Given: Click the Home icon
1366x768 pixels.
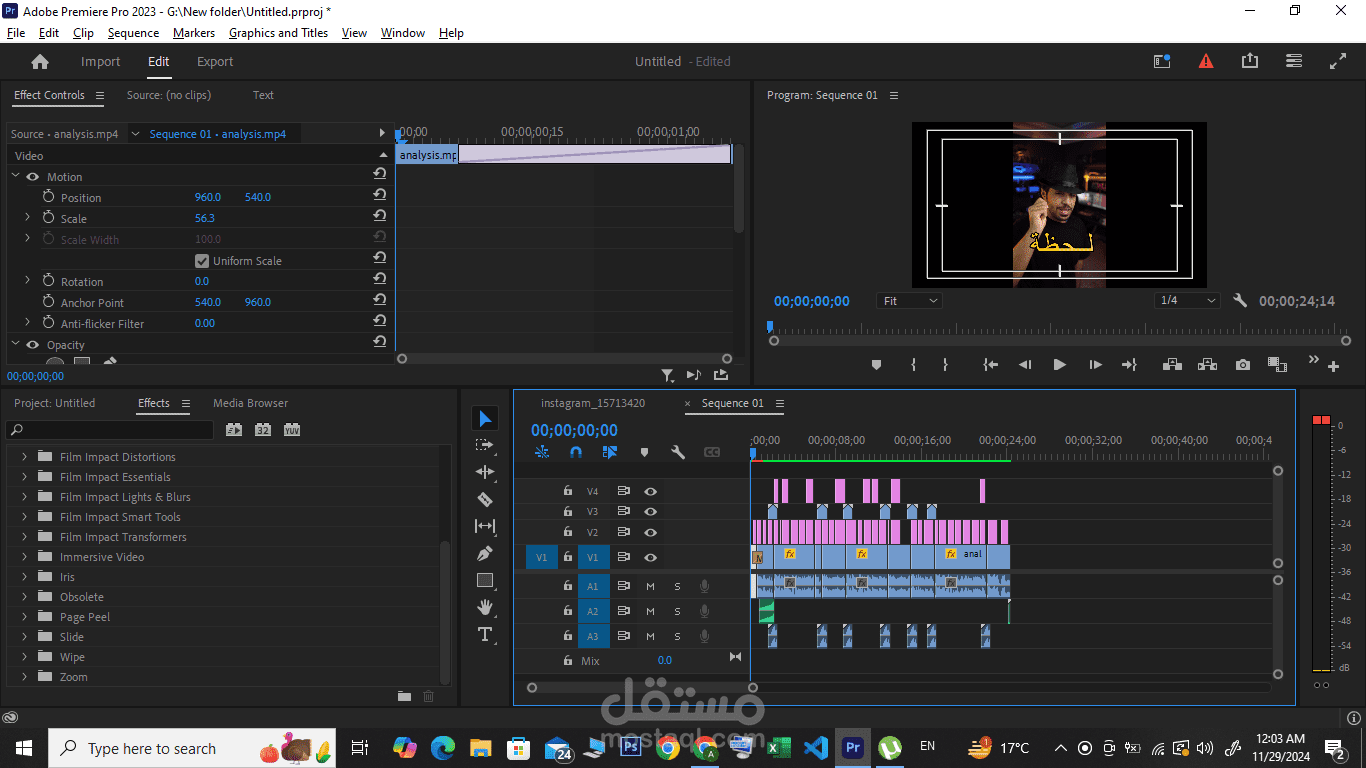Looking at the screenshot, I should (x=40, y=62).
